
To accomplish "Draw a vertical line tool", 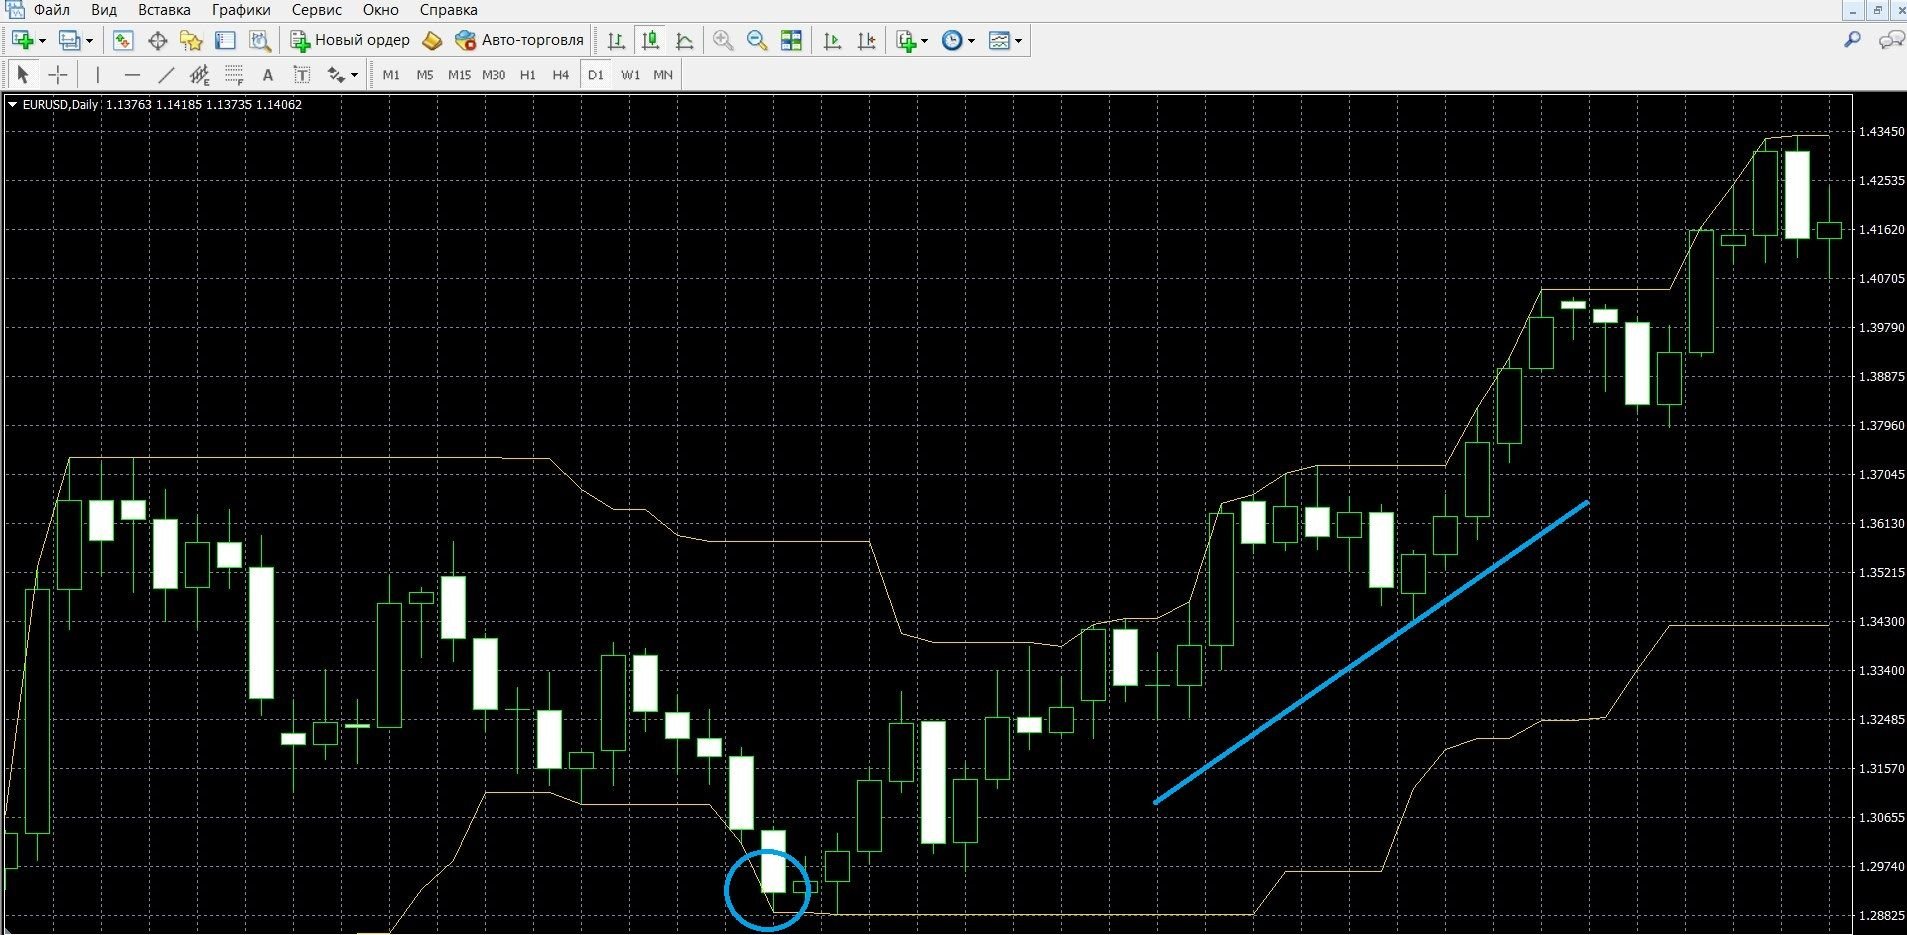I will (97, 75).
